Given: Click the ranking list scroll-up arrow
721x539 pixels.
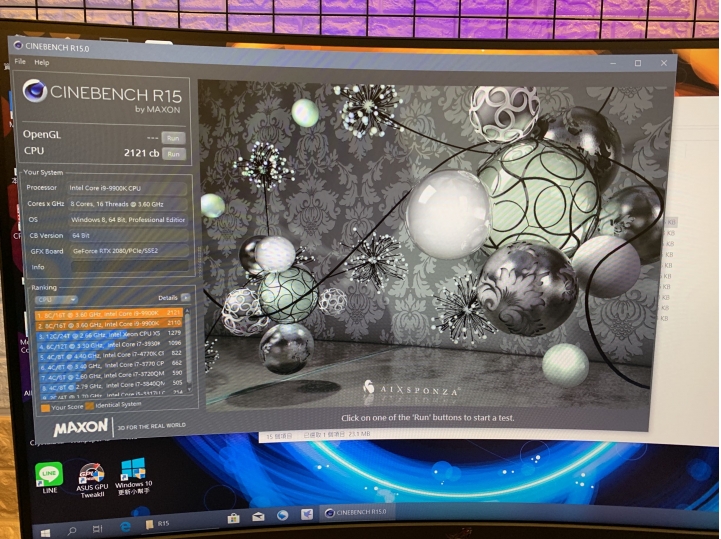Looking at the screenshot, I should click(x=188, y=312).
